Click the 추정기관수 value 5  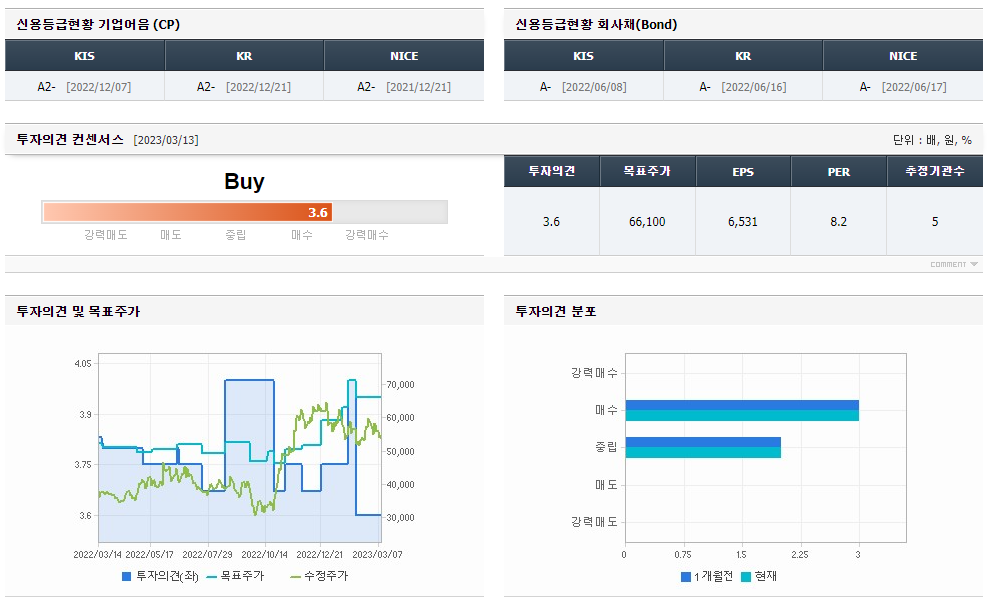[x=935, y=222]
